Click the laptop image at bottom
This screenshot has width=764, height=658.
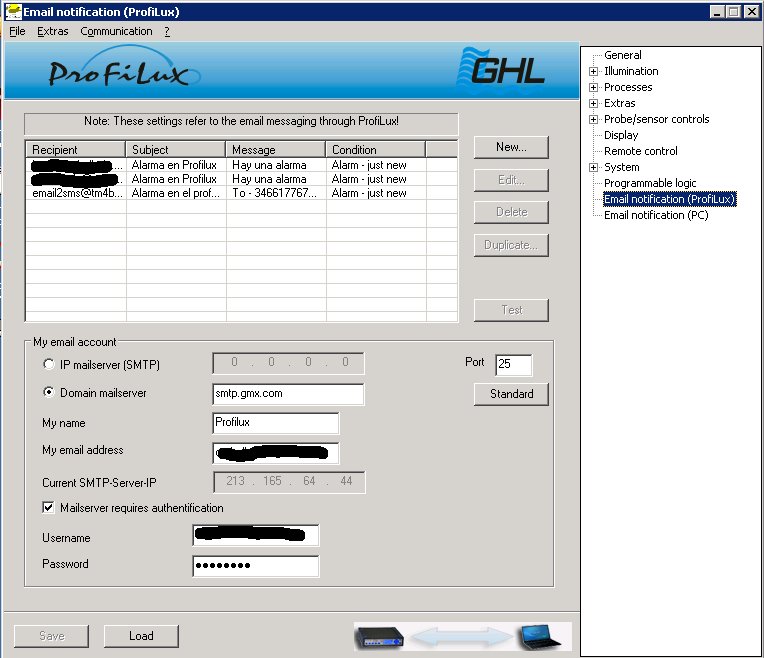click(x=542, y=637)
